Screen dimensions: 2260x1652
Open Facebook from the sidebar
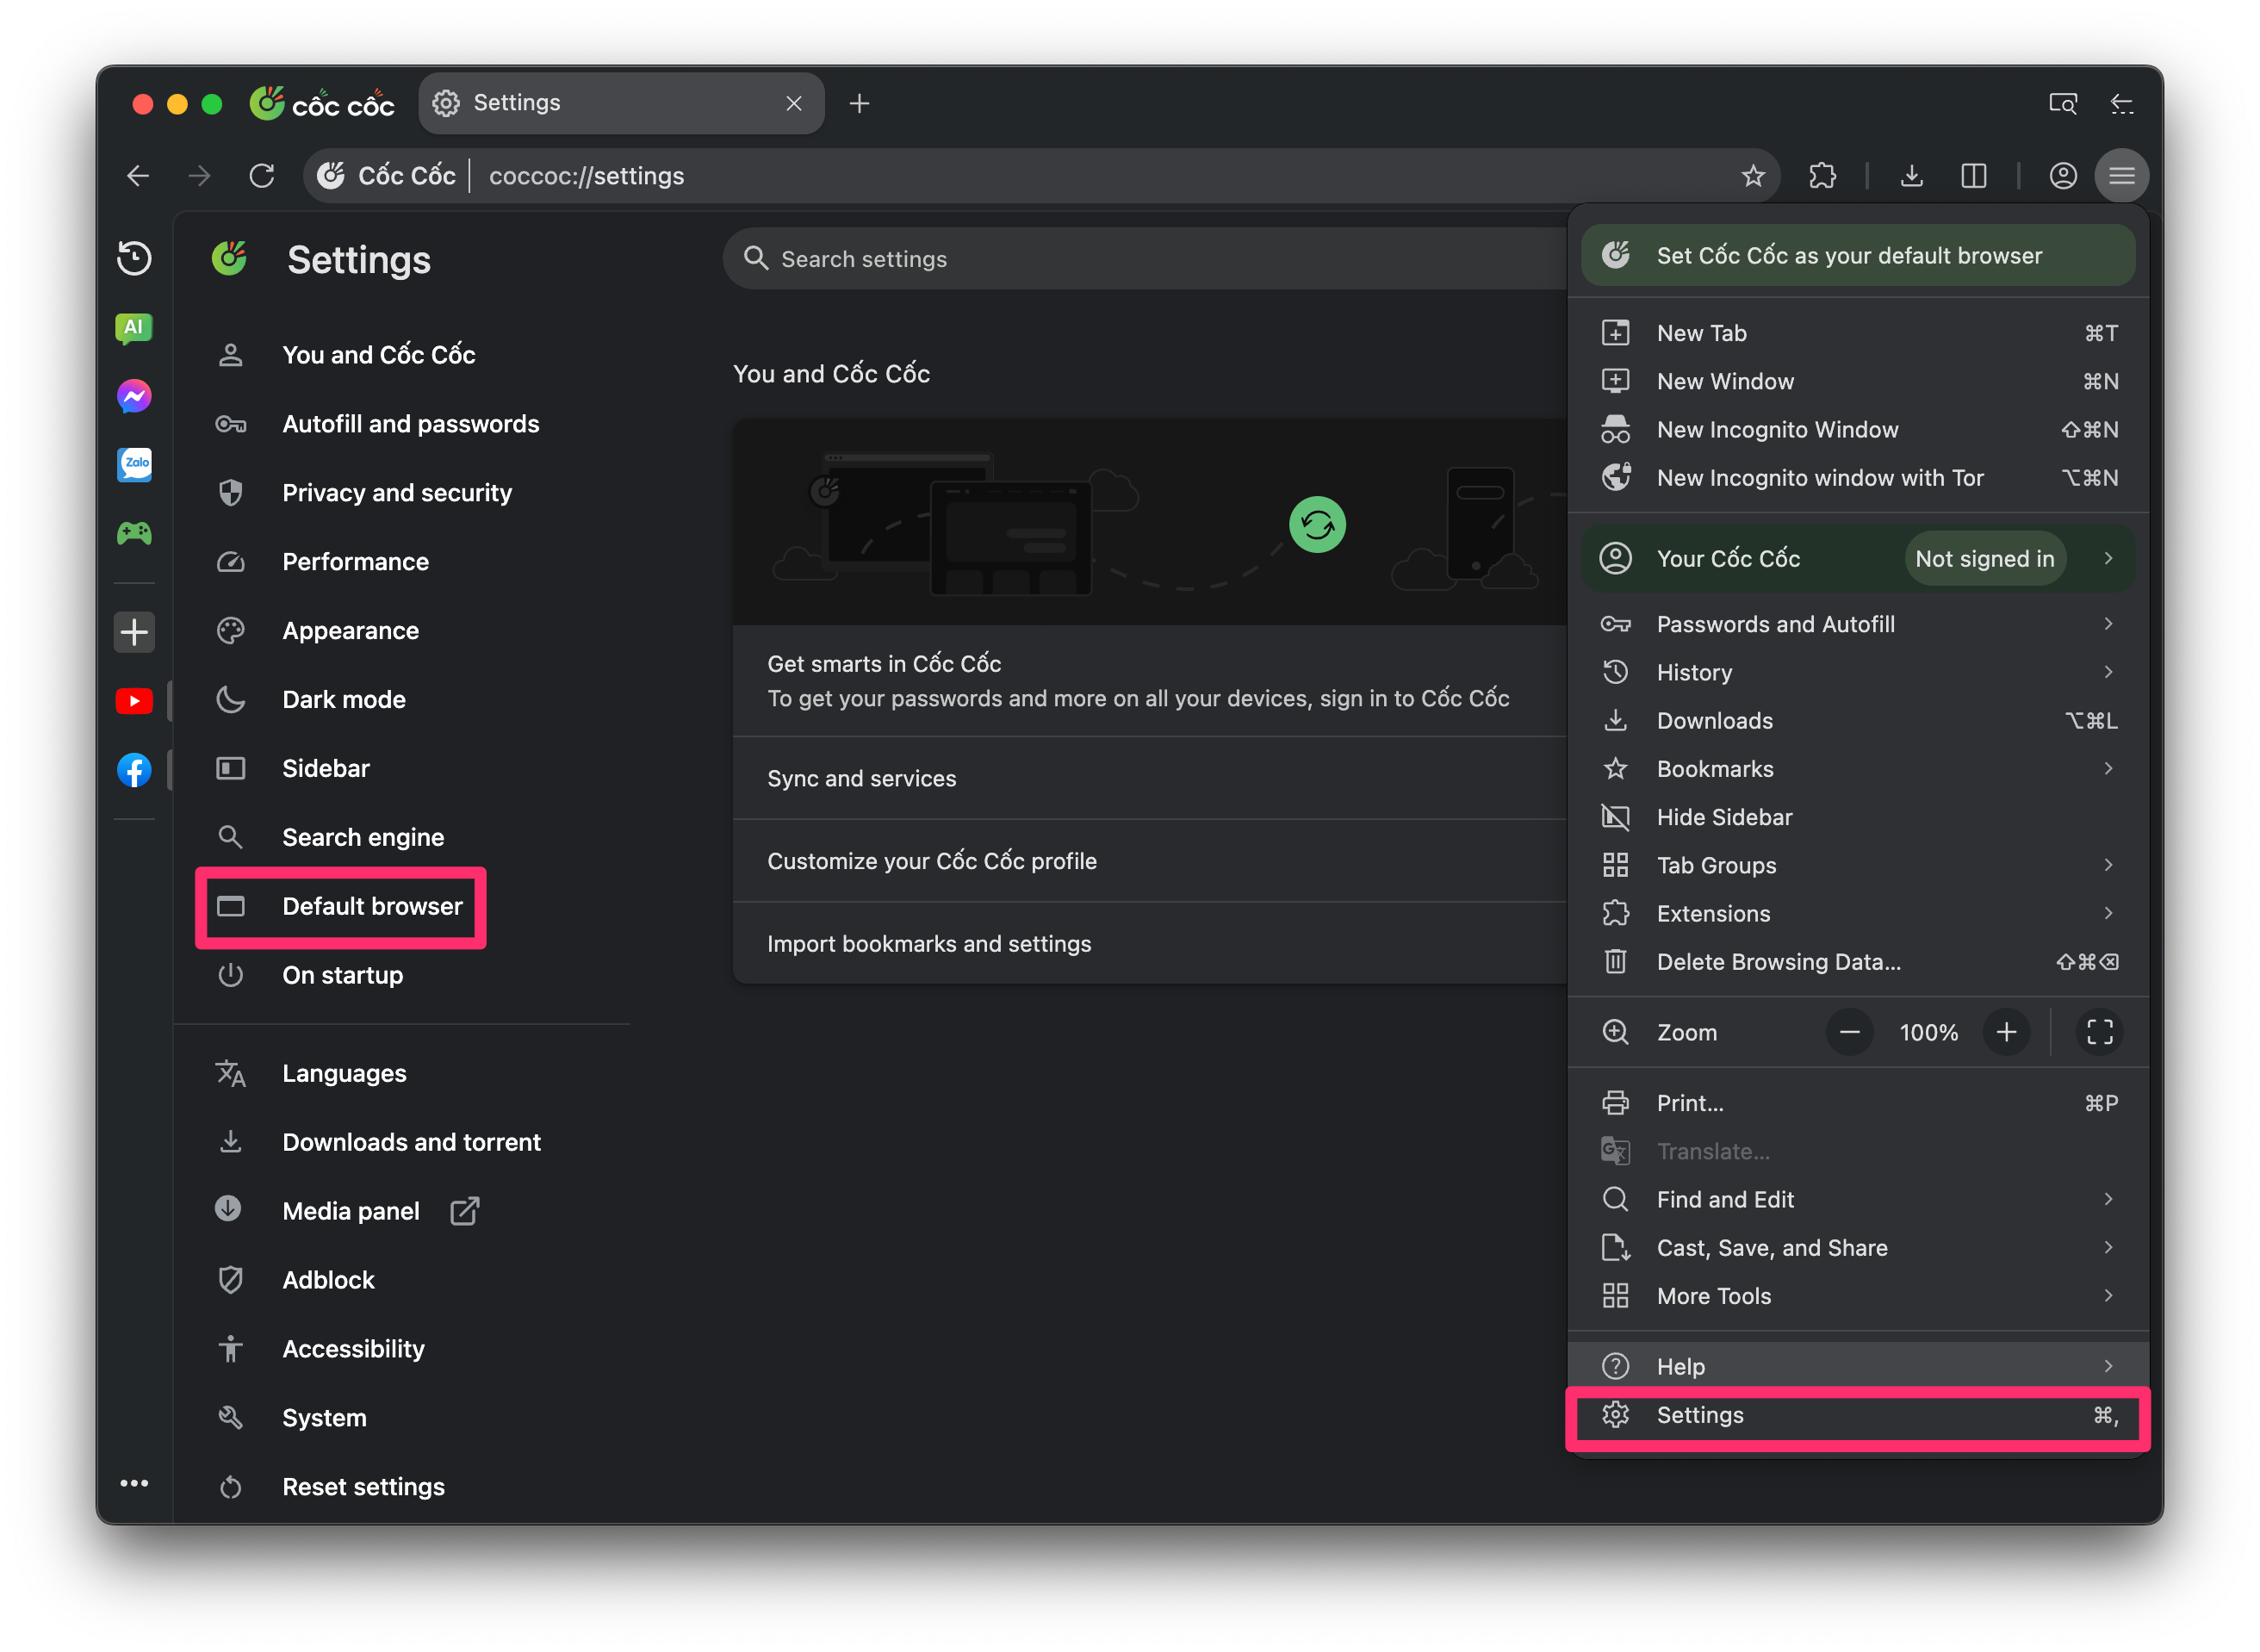click(134, 770)
